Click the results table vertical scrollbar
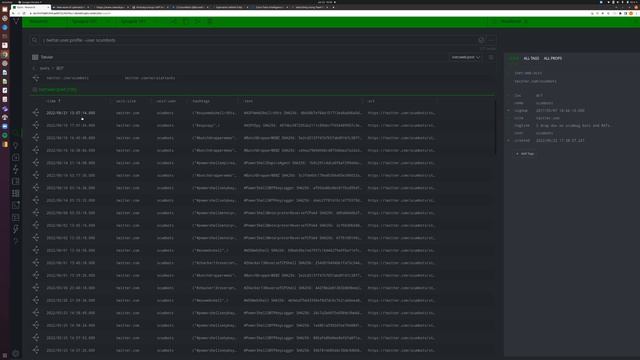The image size is (640, 360). click(496, 127)
